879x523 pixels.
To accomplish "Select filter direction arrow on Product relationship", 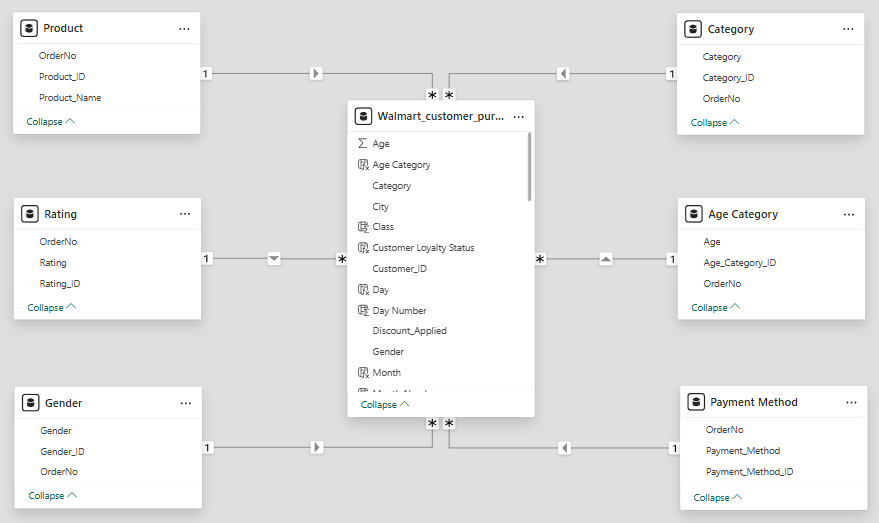I will pos(316,73).
